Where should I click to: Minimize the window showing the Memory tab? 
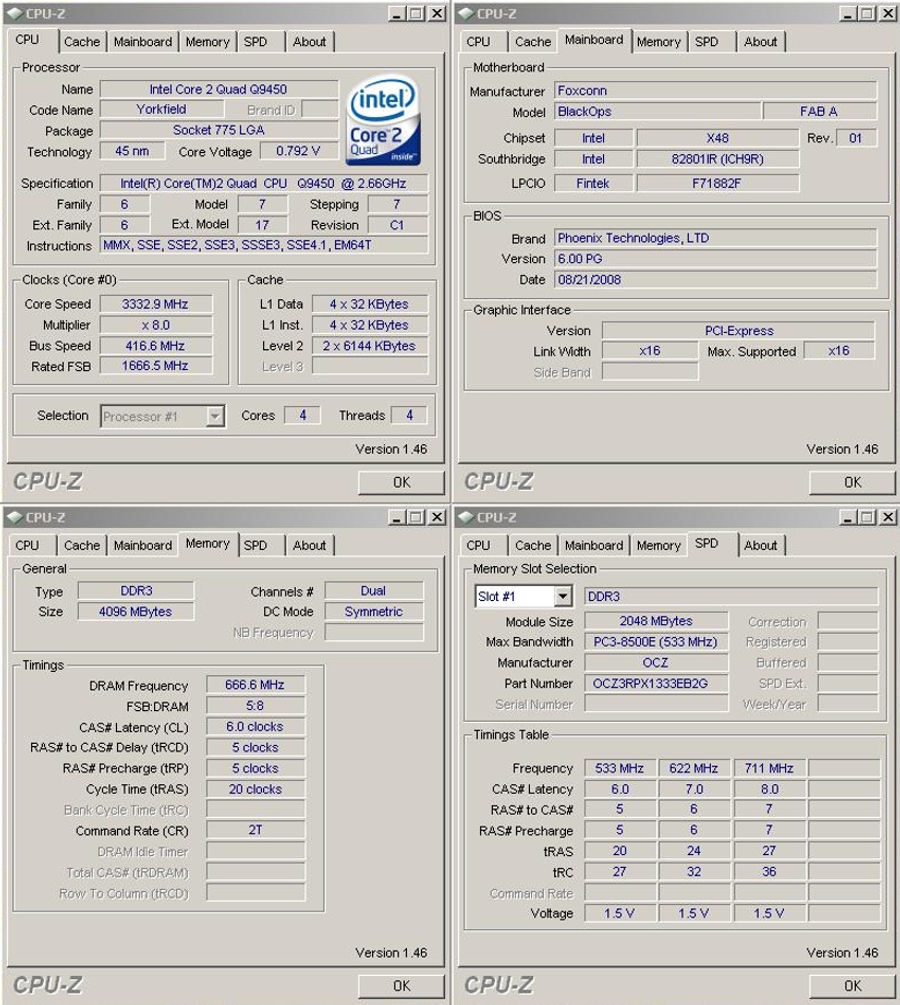[x=397, y=517]
